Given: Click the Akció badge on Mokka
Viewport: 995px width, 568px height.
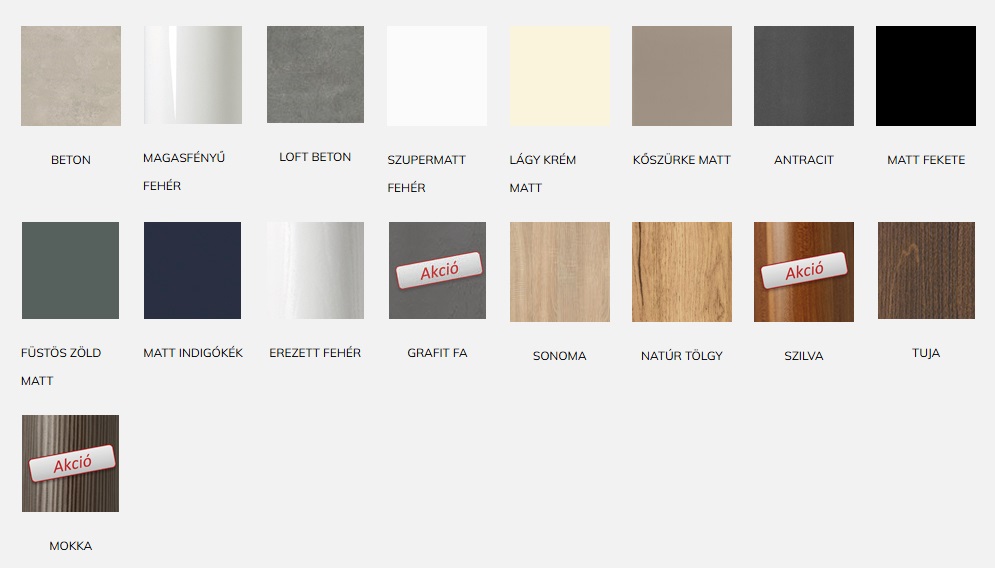Looking at the screenshot, I should 72,463.
